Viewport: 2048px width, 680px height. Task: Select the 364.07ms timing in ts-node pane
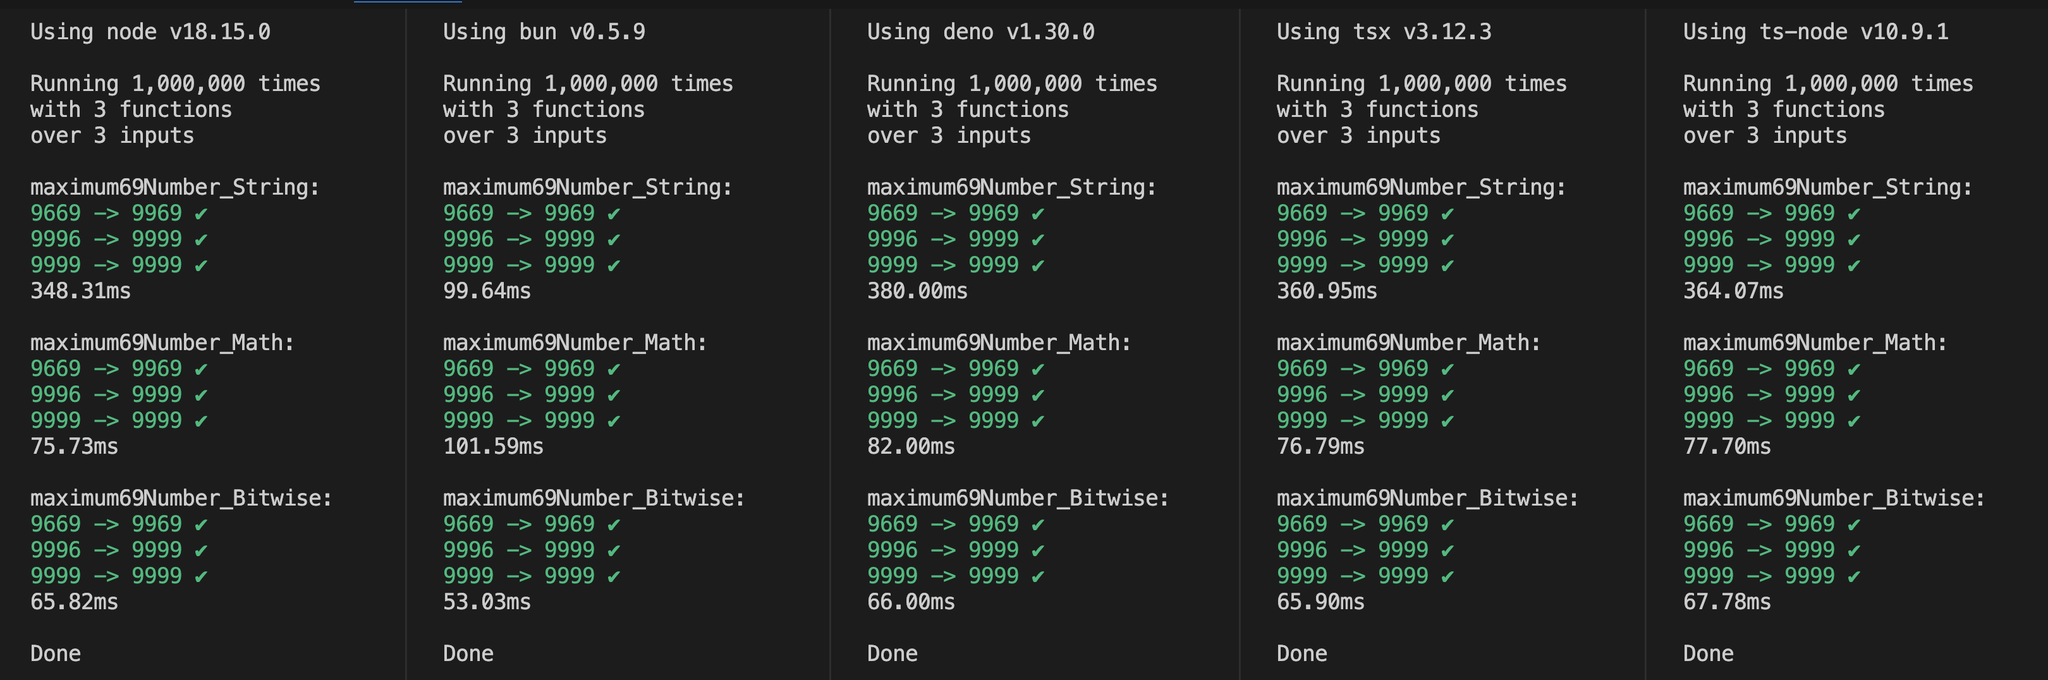click(x=1734, y=291)
